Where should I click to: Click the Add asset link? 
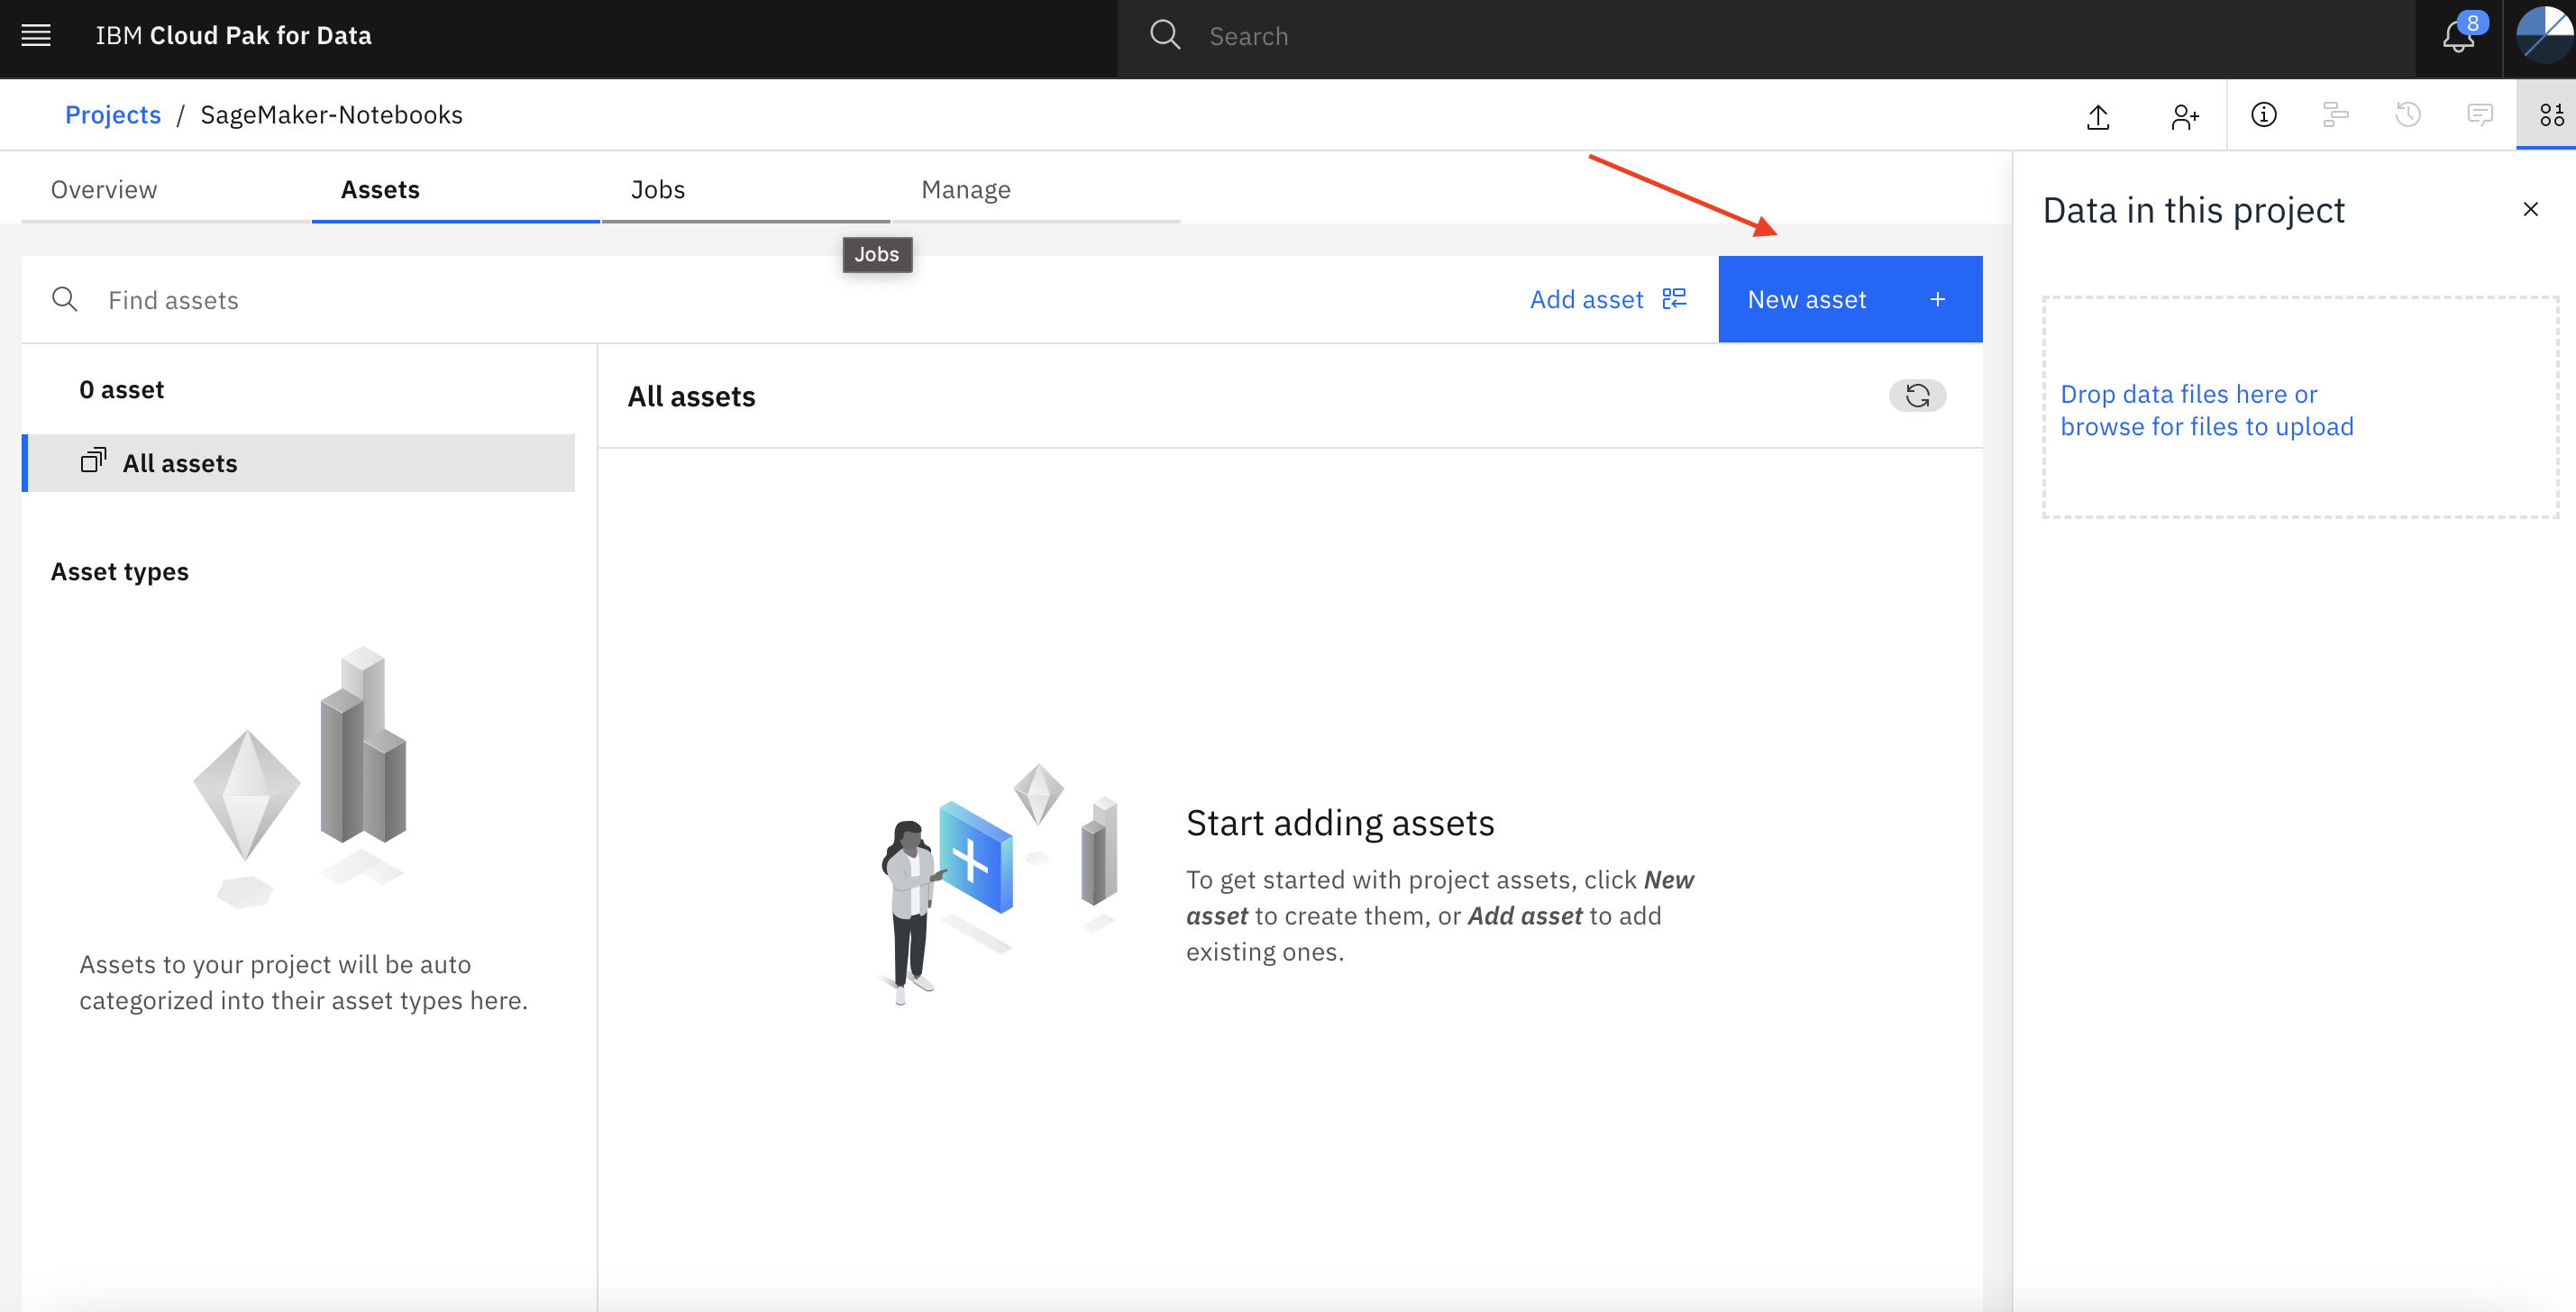click(1609, 299)
